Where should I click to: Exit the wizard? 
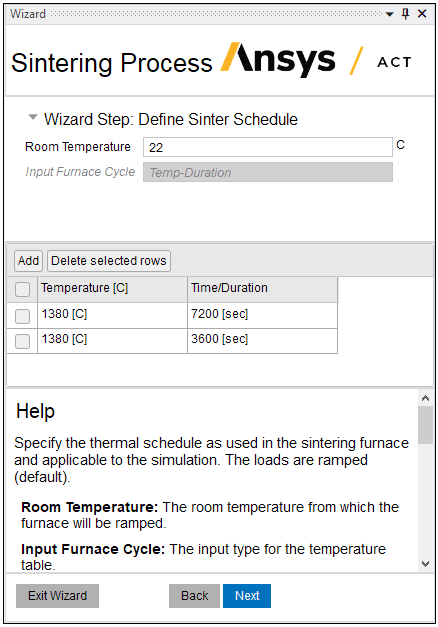pos(57,596)
